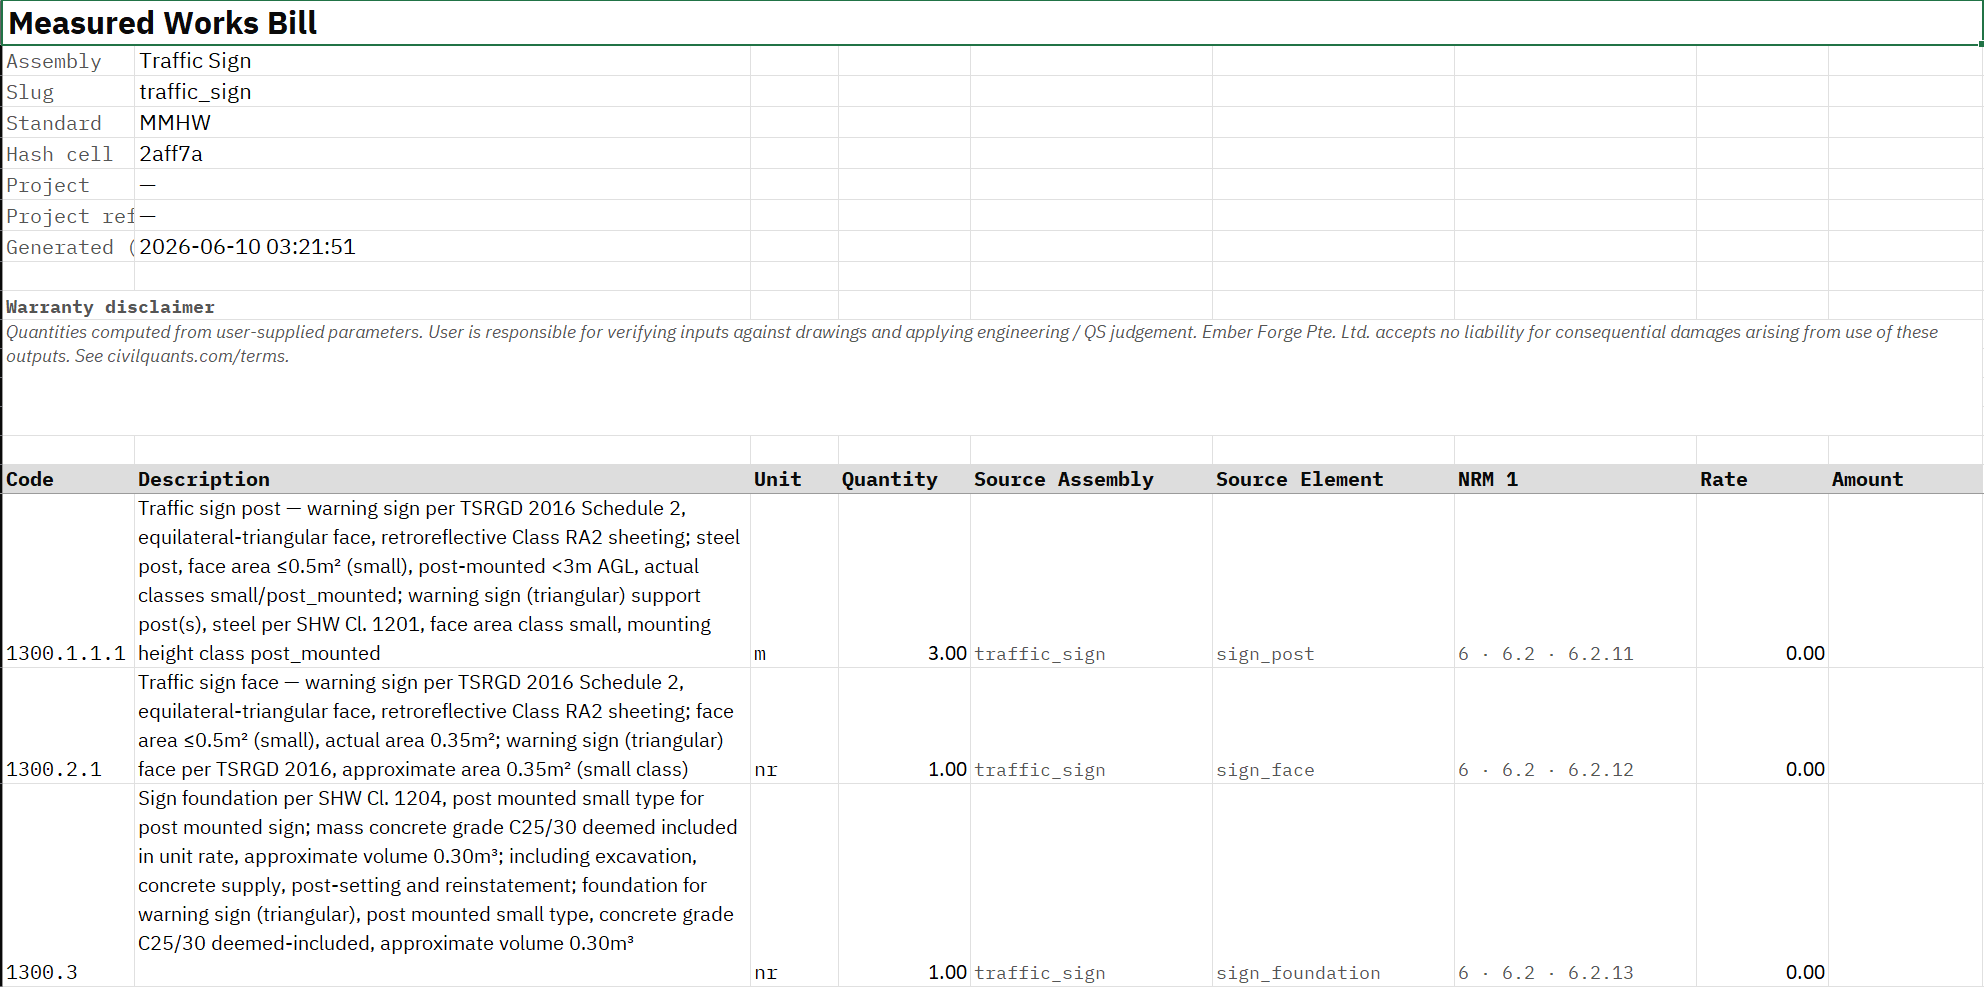
Task: Click the Amount column header
Action: (1905, 479)
